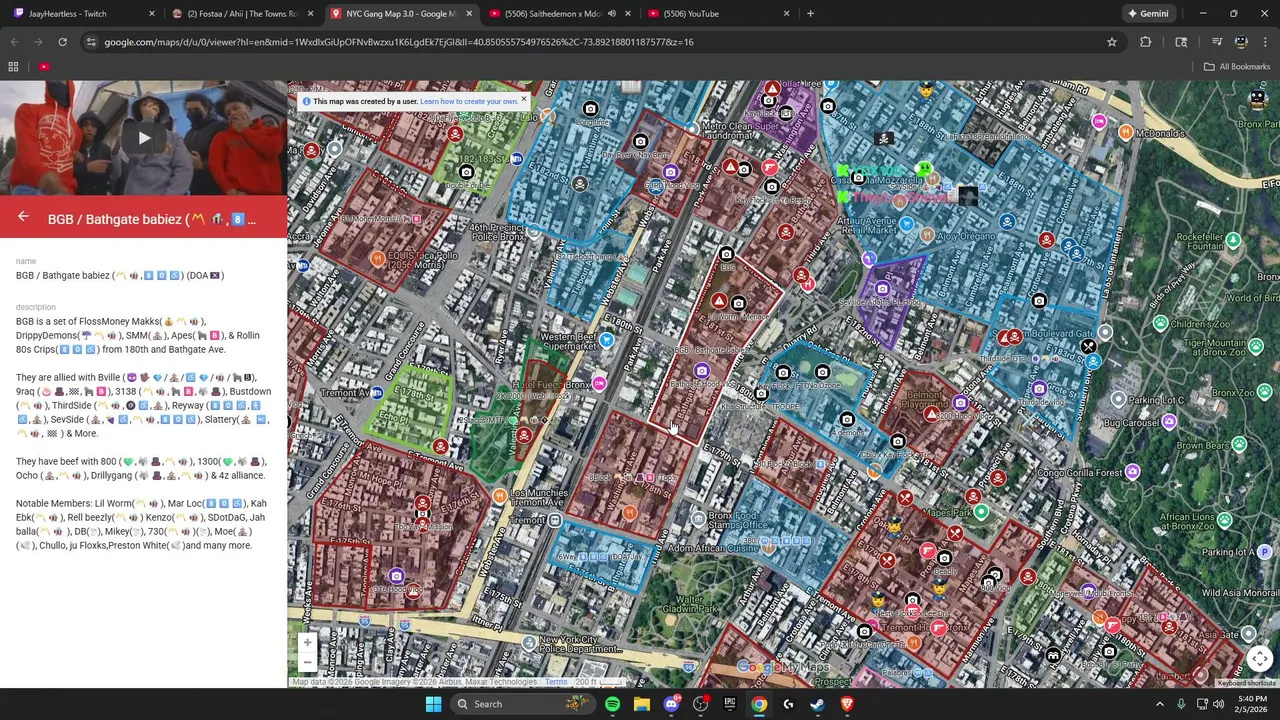Show hidden system tray icons

[1160, 704]
